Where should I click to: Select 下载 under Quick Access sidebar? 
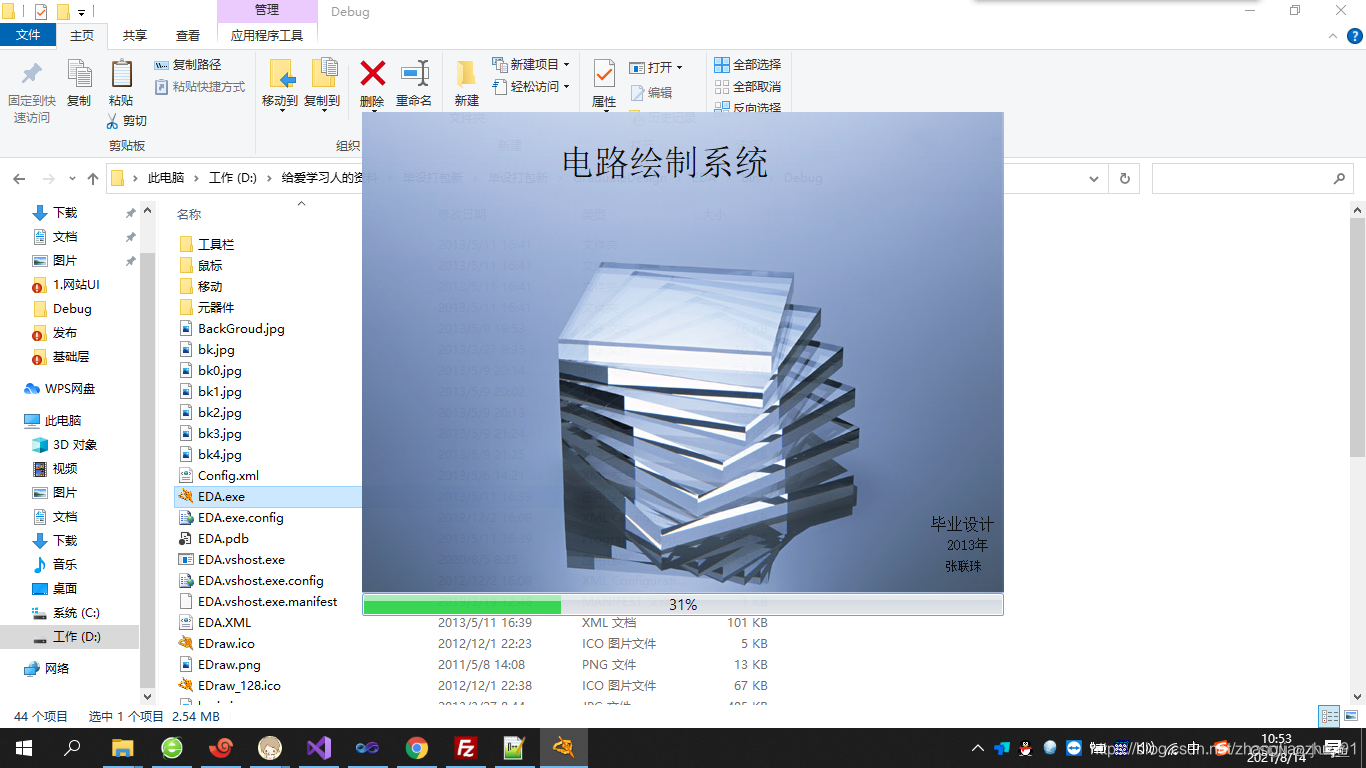coord(65,212)
